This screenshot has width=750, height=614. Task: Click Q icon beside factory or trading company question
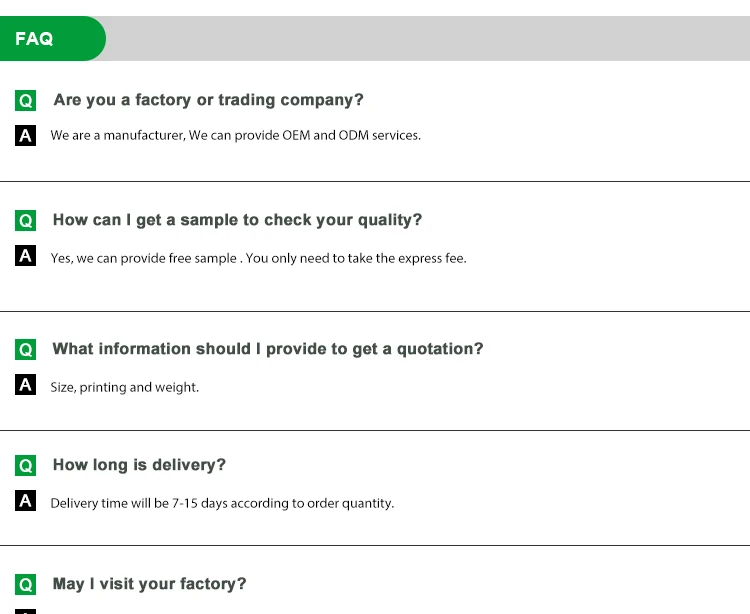tap(26, 101)
